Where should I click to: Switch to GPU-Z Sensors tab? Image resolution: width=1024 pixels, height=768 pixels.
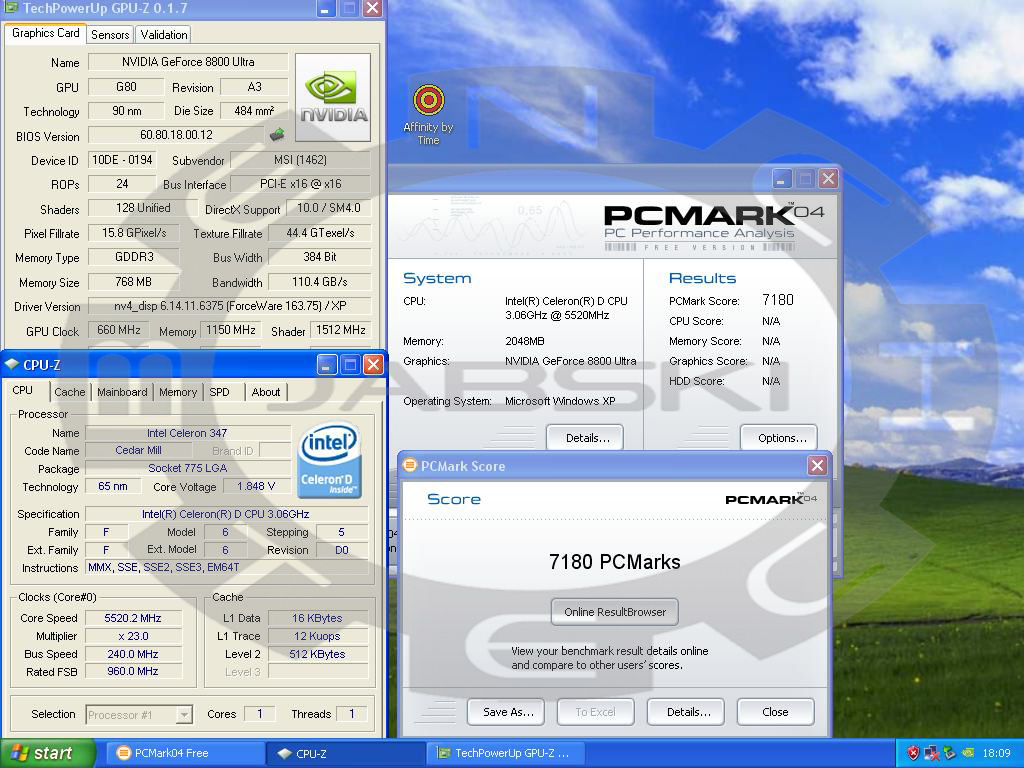coord(110,35)
